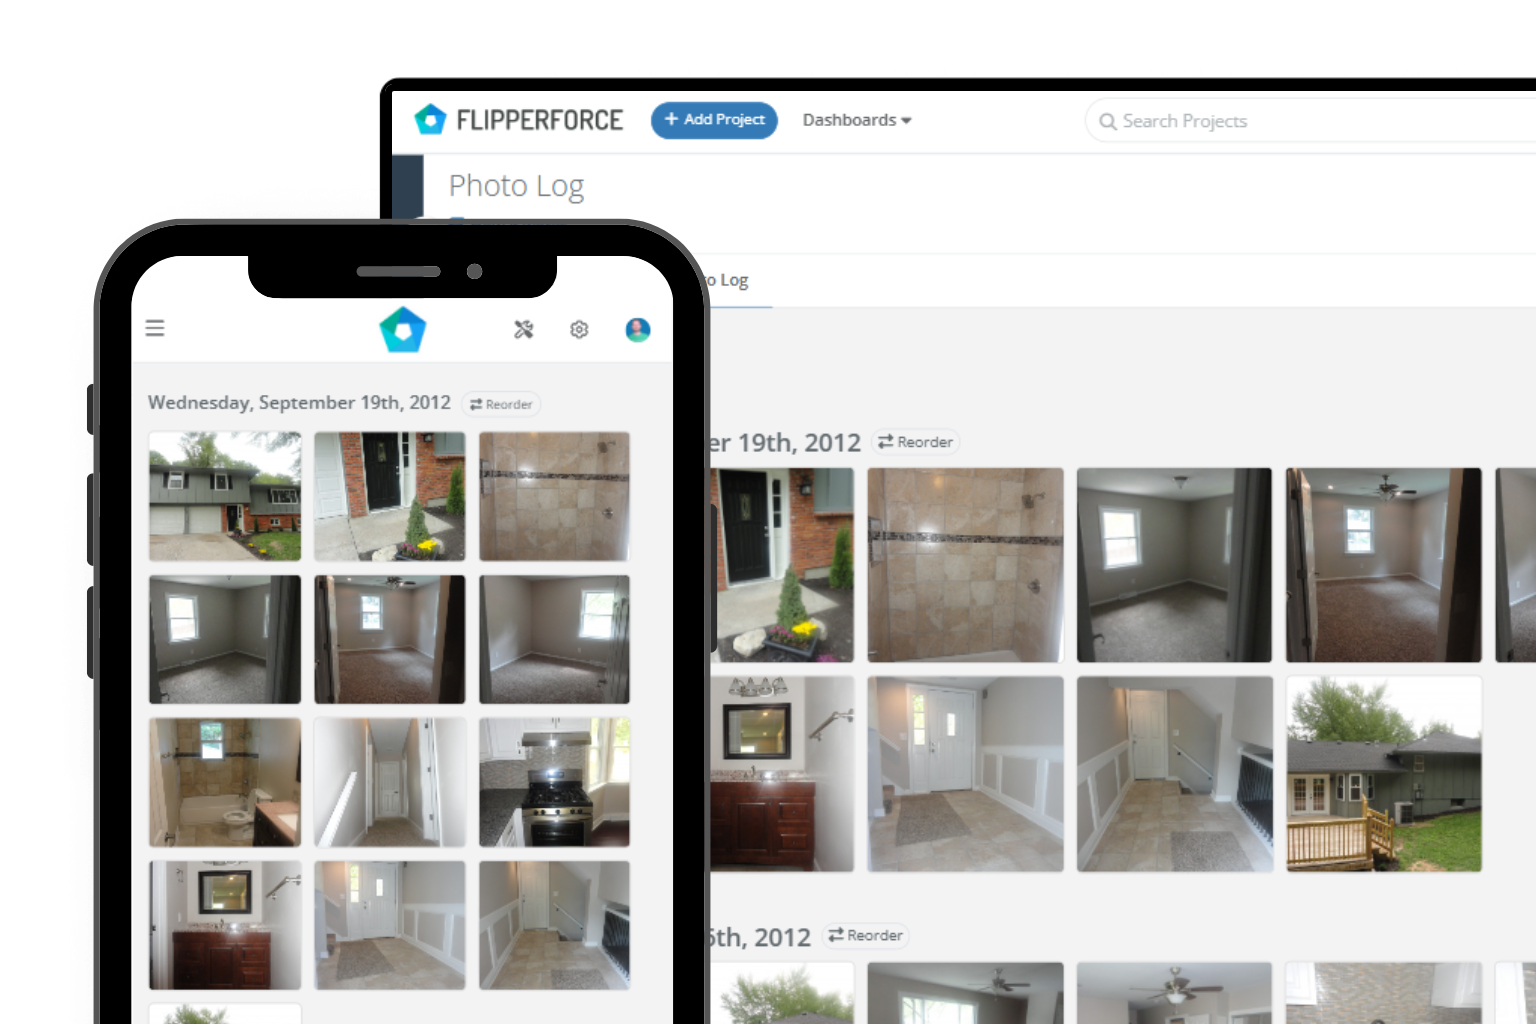Click the FlipperForce logo in the desktop header
The width and height of the screenshot is (1536, 1024).
tap(519, 119)
